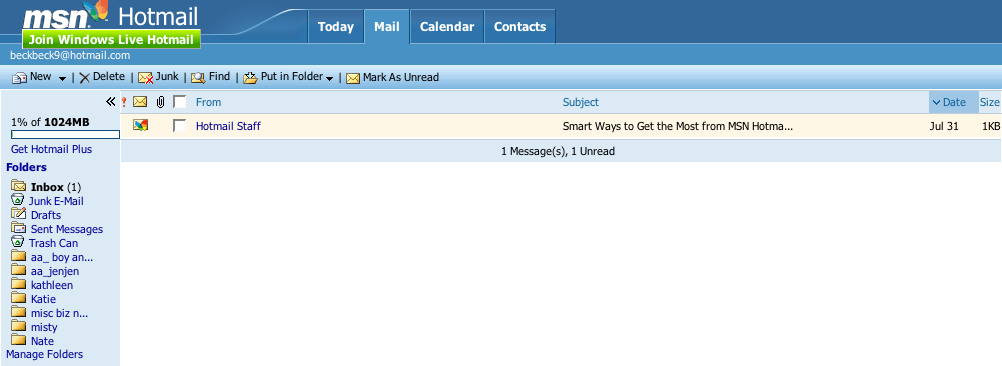1002x366 pixels.
Task: Sort messages by From column
Action: pyautogui.click(x=208, y=102)
